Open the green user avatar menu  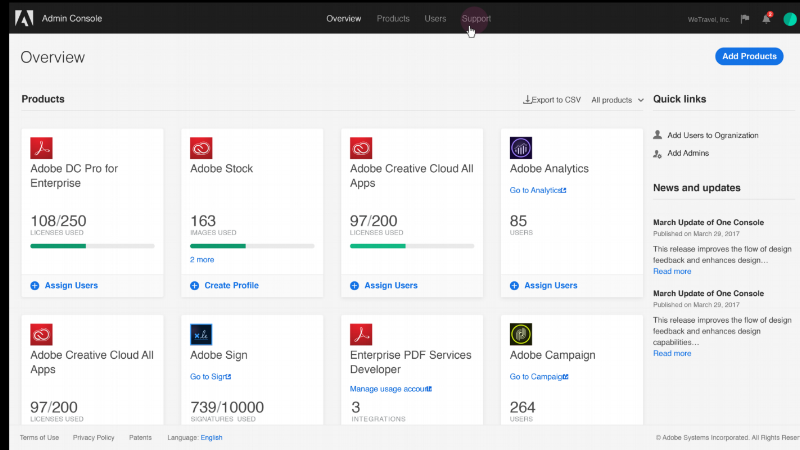(x=790, y=19)
